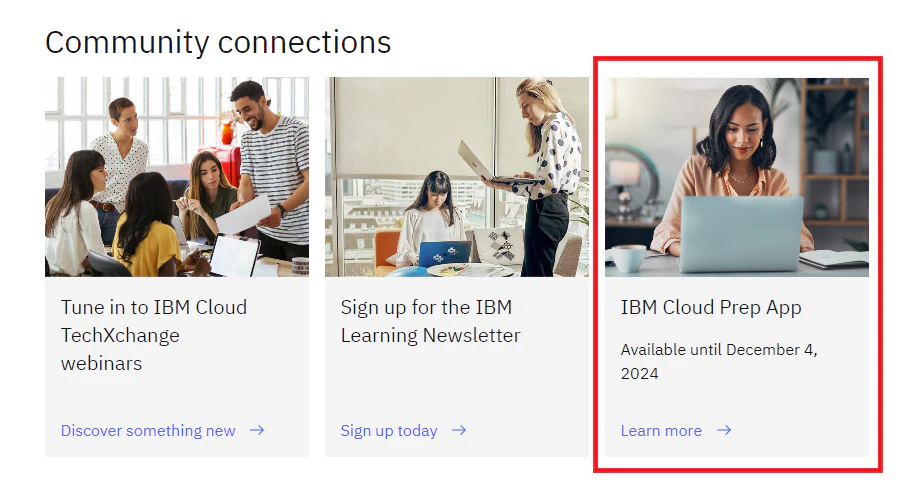
Task: Click the IBM Cloud Prep App title
Action: tap(711, 307)
